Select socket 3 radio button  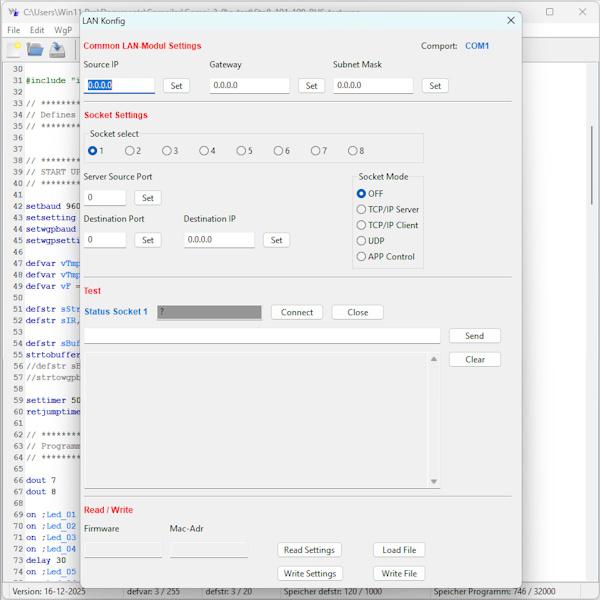pyautogui.click(x=166, y=151)
